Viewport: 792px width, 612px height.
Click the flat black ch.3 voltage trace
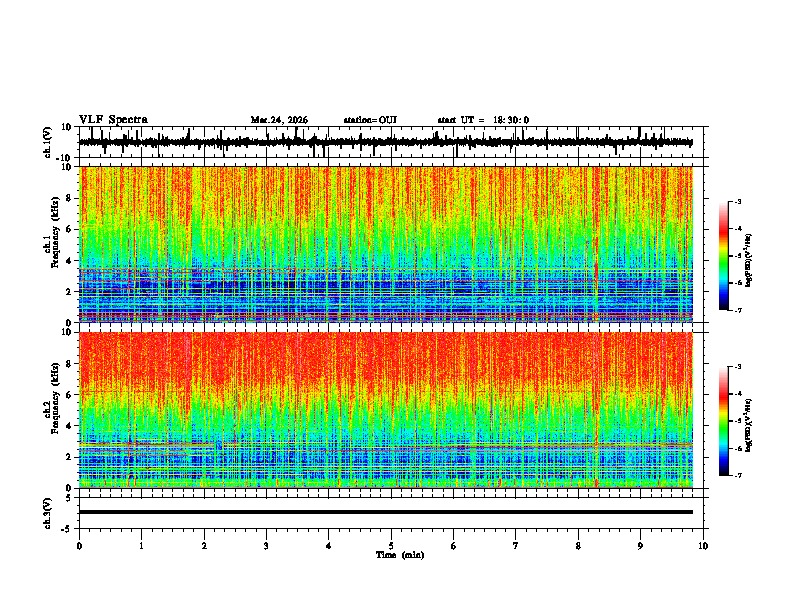click(x=385, y=512)
